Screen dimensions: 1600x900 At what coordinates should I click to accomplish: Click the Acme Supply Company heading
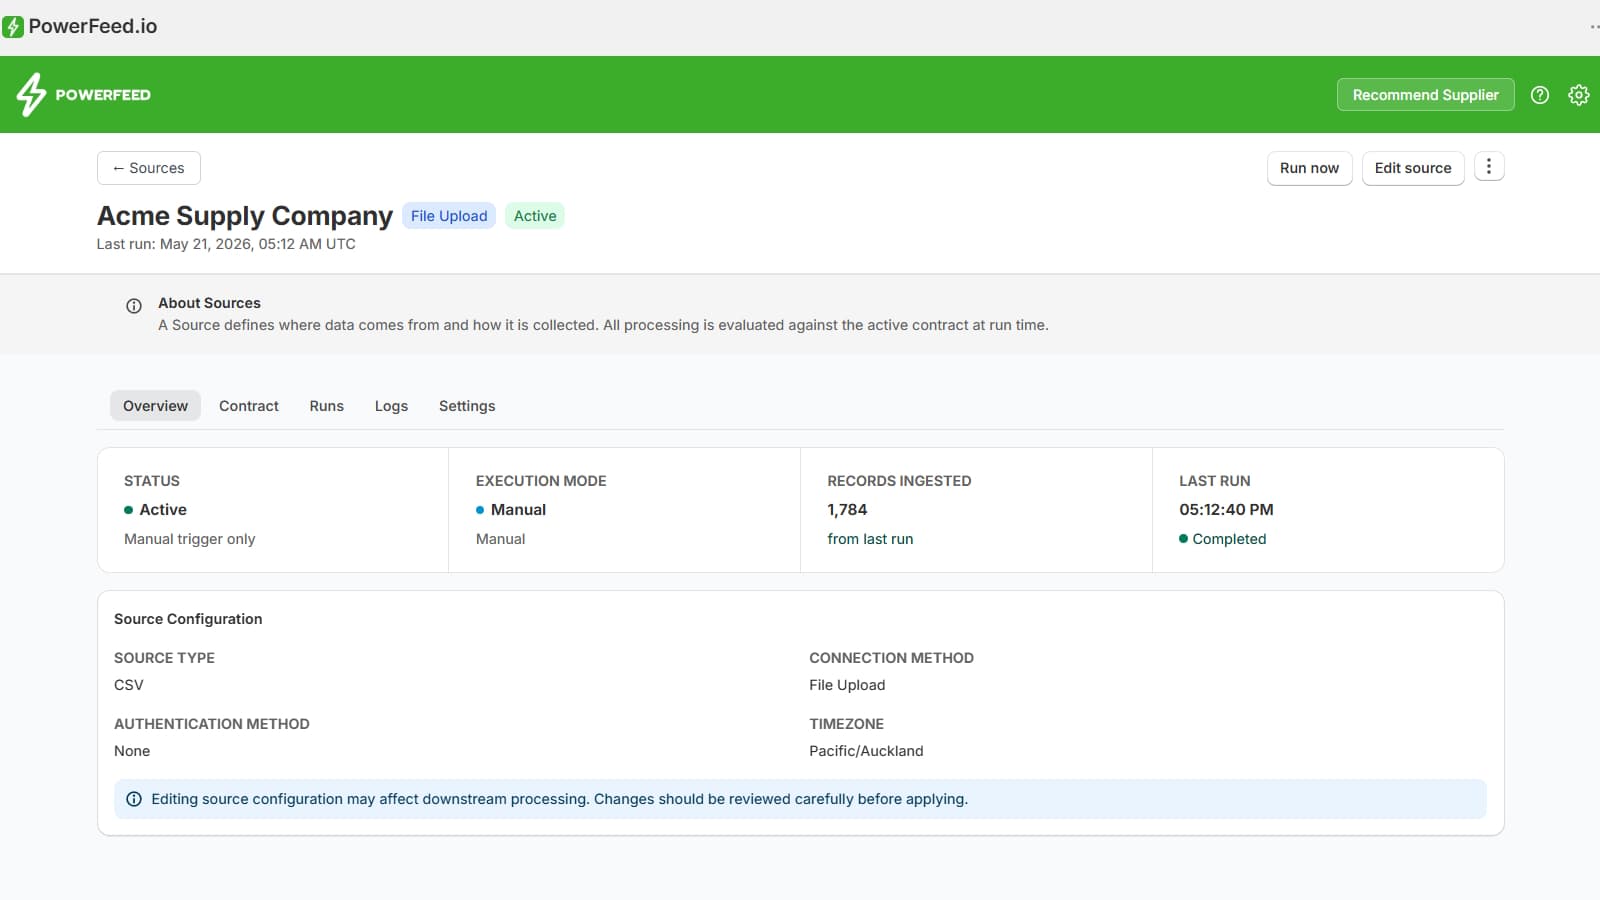pos(245,216)
